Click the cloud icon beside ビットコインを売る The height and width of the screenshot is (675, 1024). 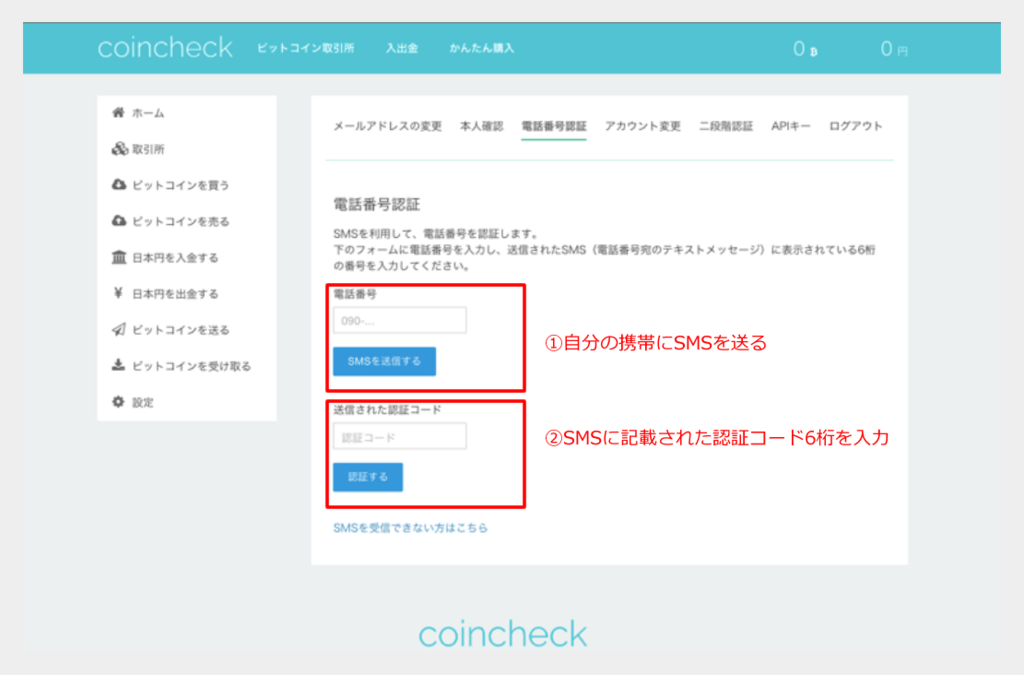click(x=119, y=221)
